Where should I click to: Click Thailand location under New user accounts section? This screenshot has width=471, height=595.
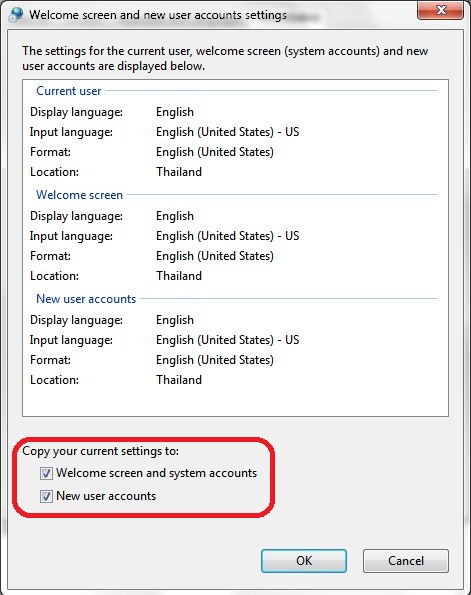click(x=179, y=380)
